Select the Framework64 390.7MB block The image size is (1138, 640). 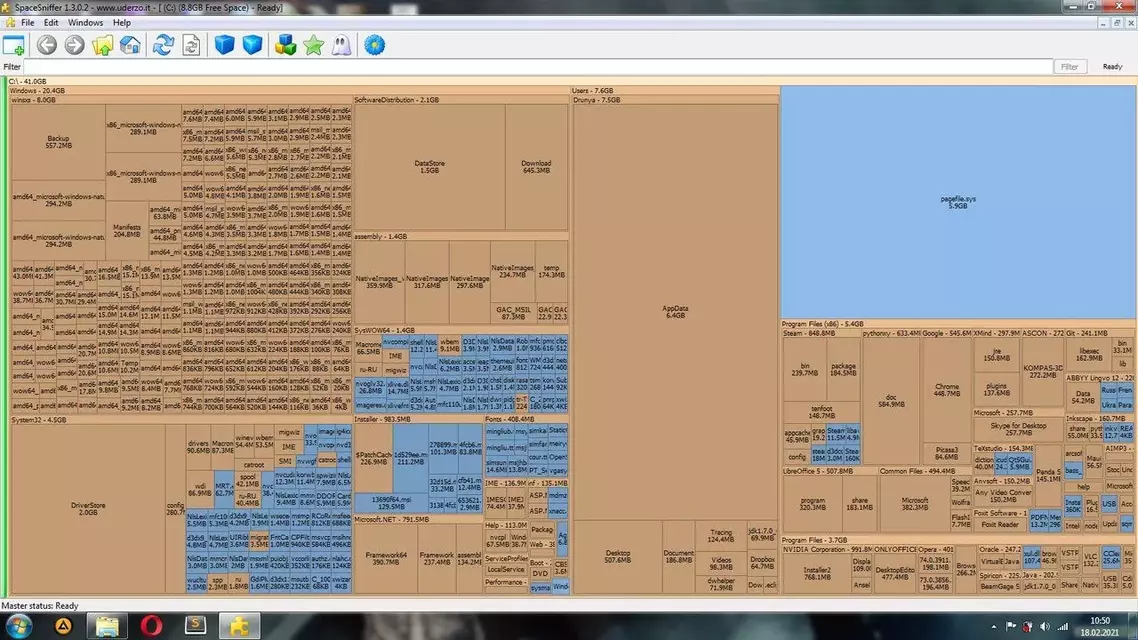(386, 558)
